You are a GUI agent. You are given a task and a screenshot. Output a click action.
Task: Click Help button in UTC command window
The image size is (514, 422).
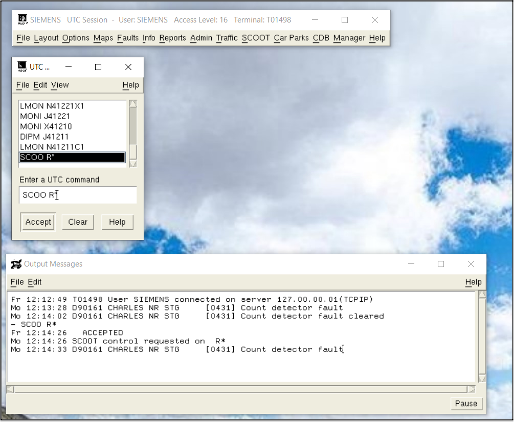point(117,222)
